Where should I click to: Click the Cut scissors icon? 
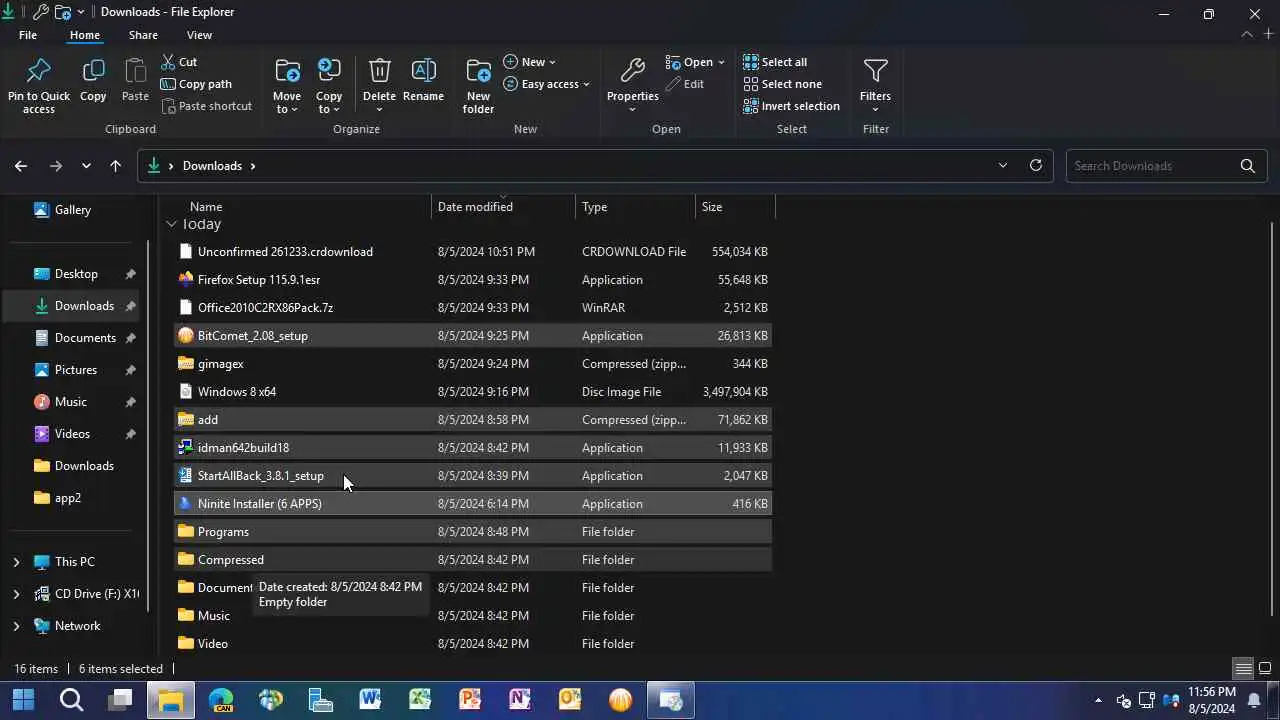point(168,62)
